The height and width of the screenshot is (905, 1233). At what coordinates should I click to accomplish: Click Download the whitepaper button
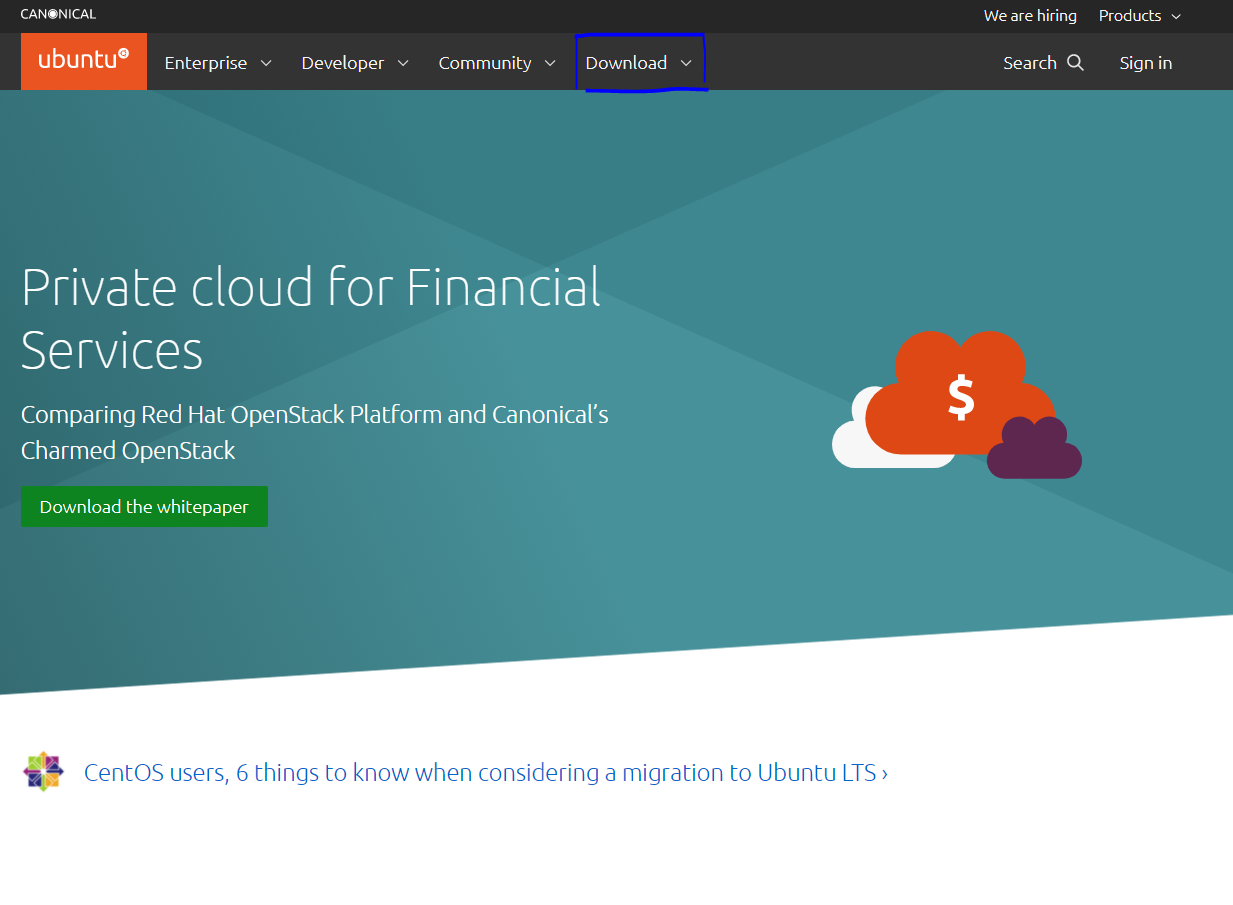pos(144,507)
